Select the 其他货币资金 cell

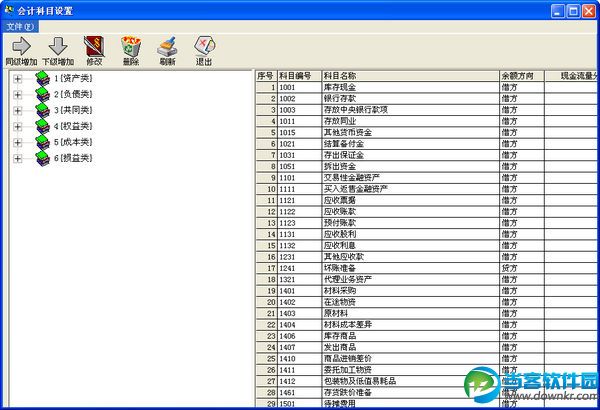pos(411,132)
